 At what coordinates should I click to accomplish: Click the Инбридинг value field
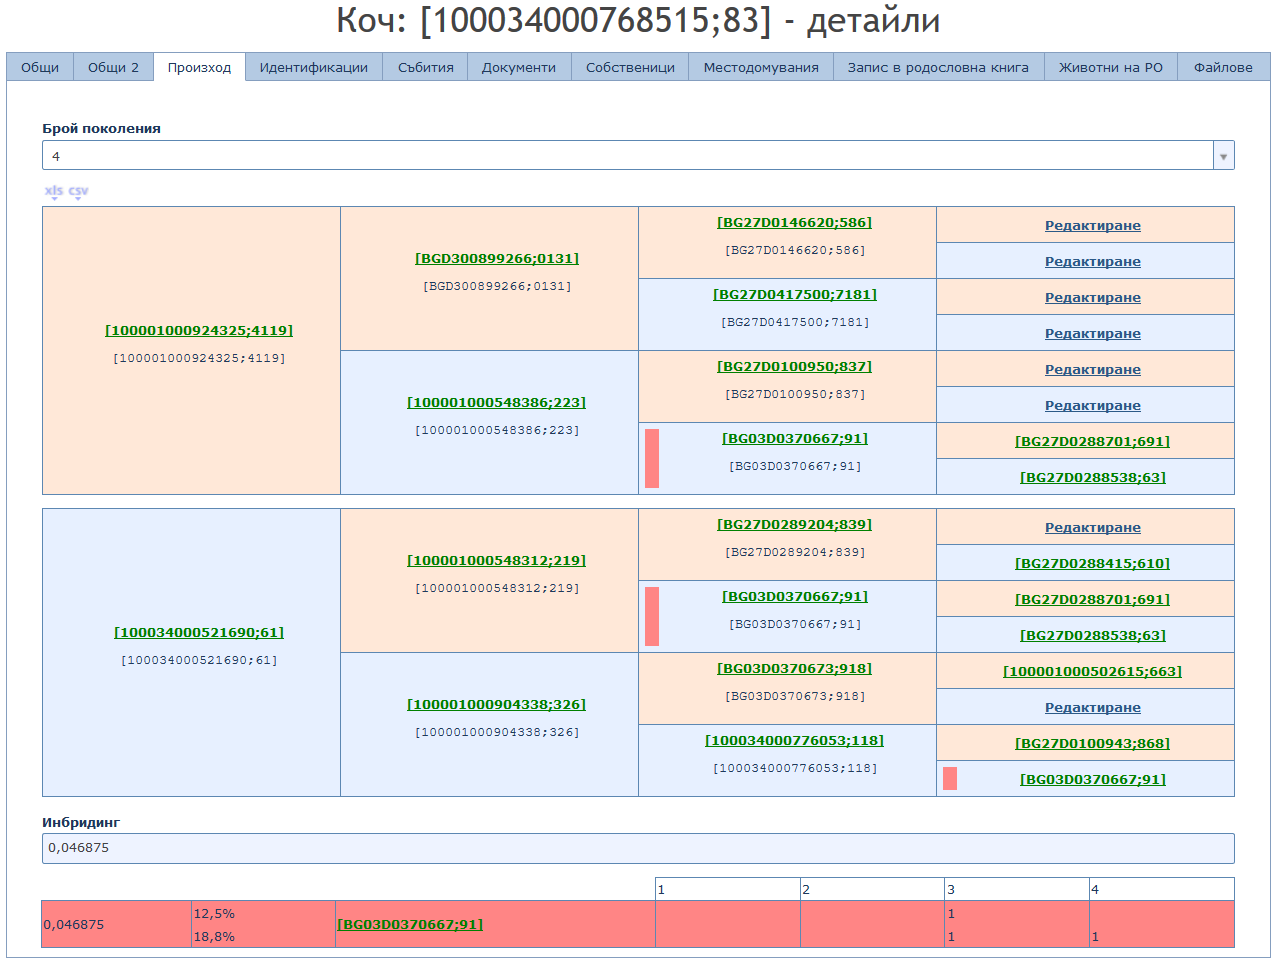638,848
